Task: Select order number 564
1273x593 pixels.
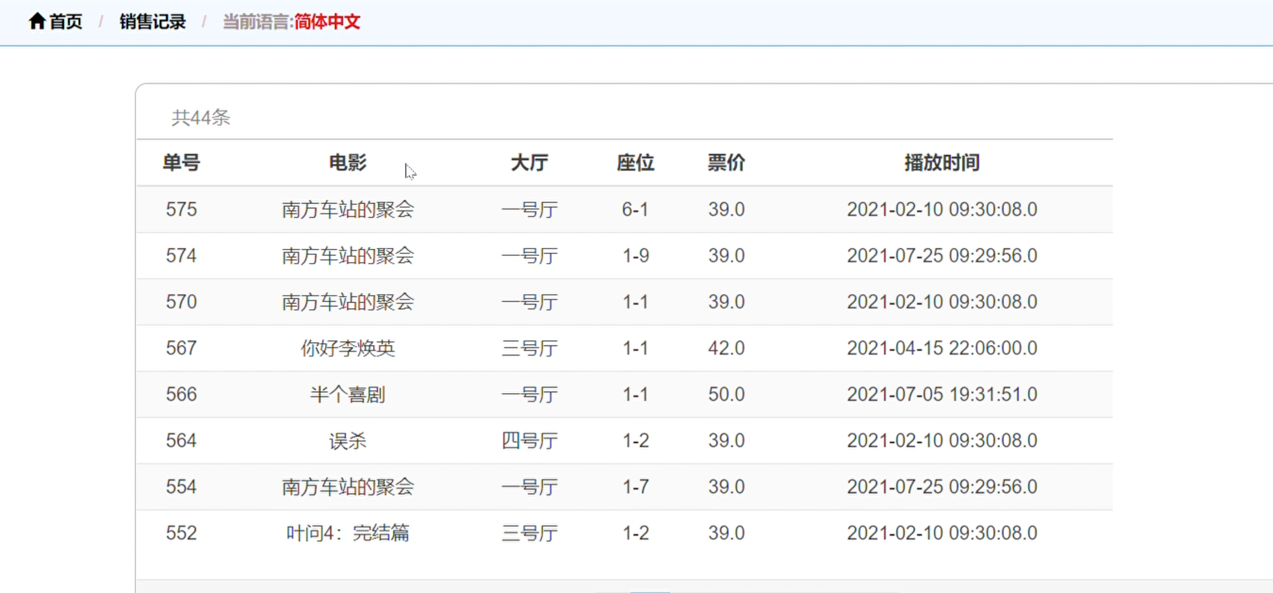Action: 181,441
